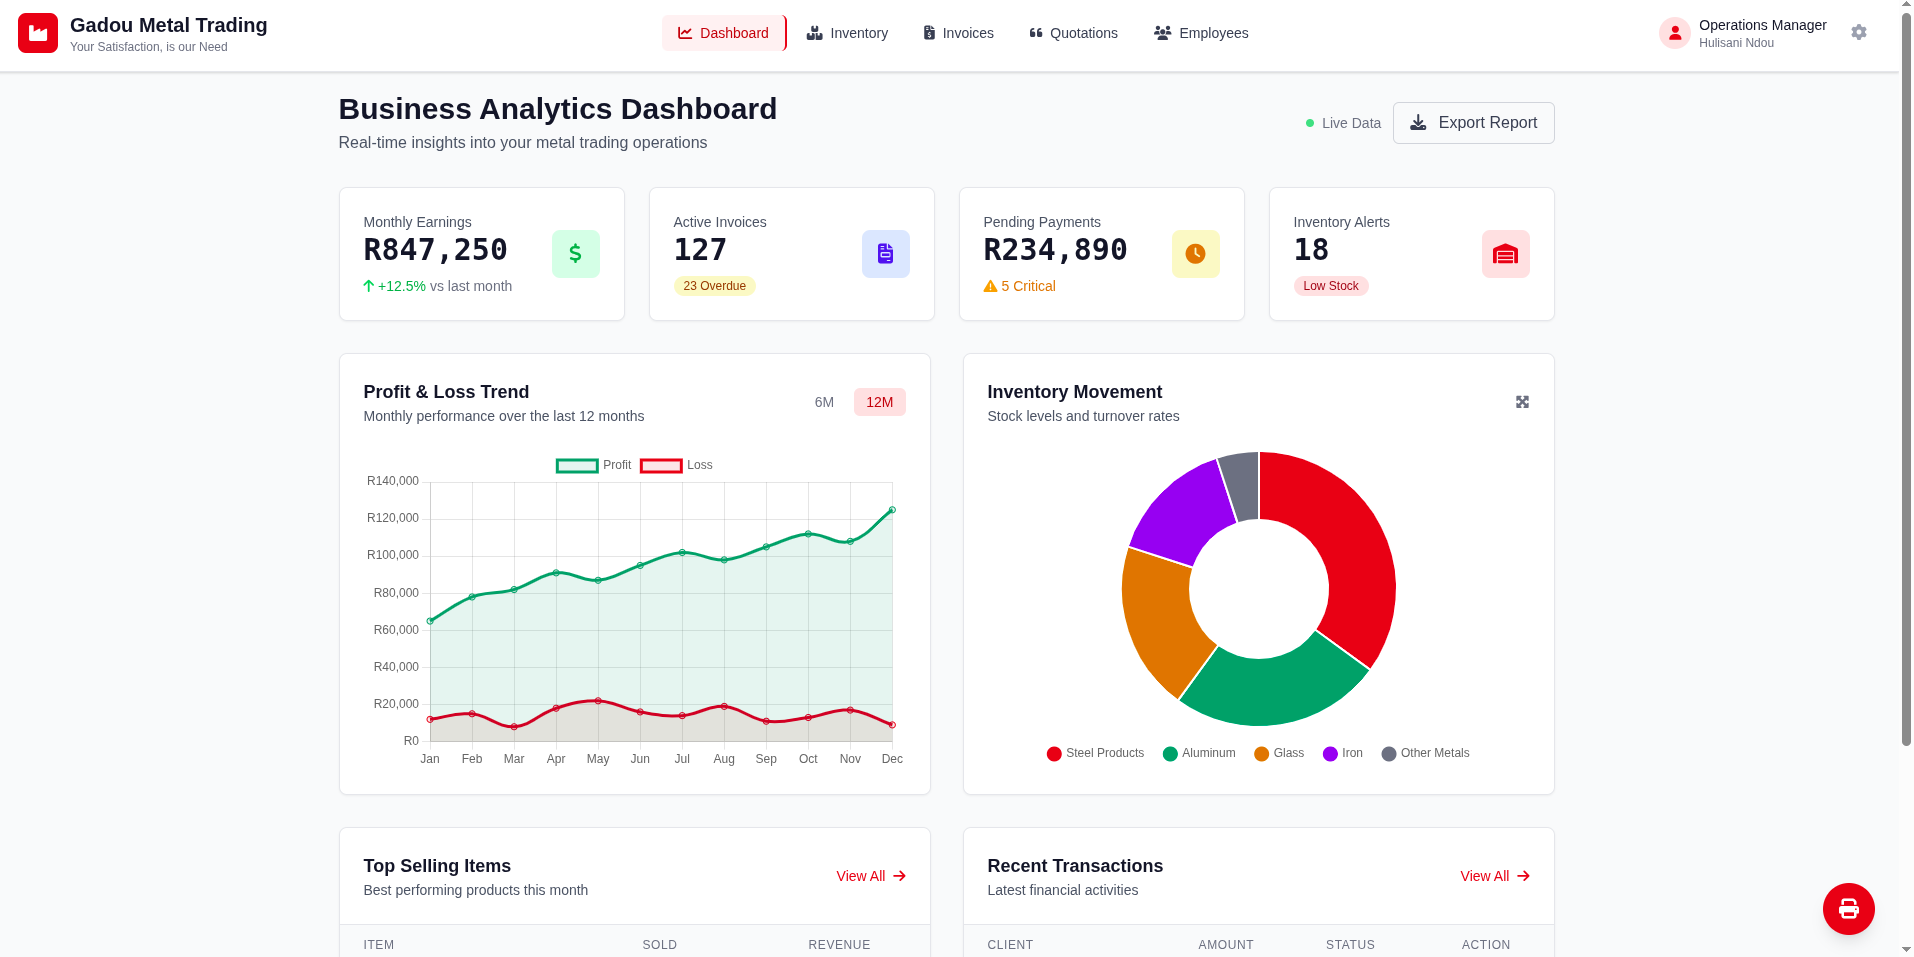Click the red print floating action button
The image size is (1914, 957).
(1848, 909)
